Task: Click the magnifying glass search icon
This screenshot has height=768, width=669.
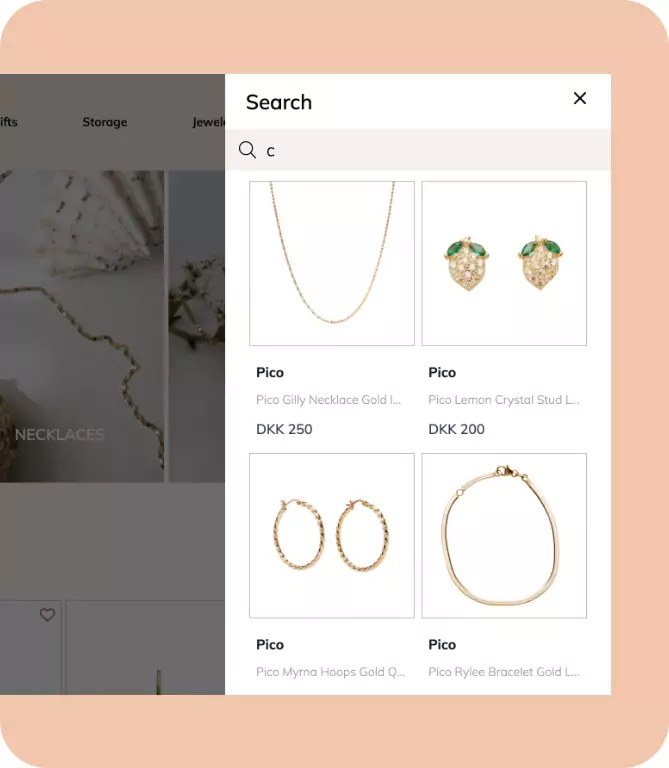Action: click(247, 150)
